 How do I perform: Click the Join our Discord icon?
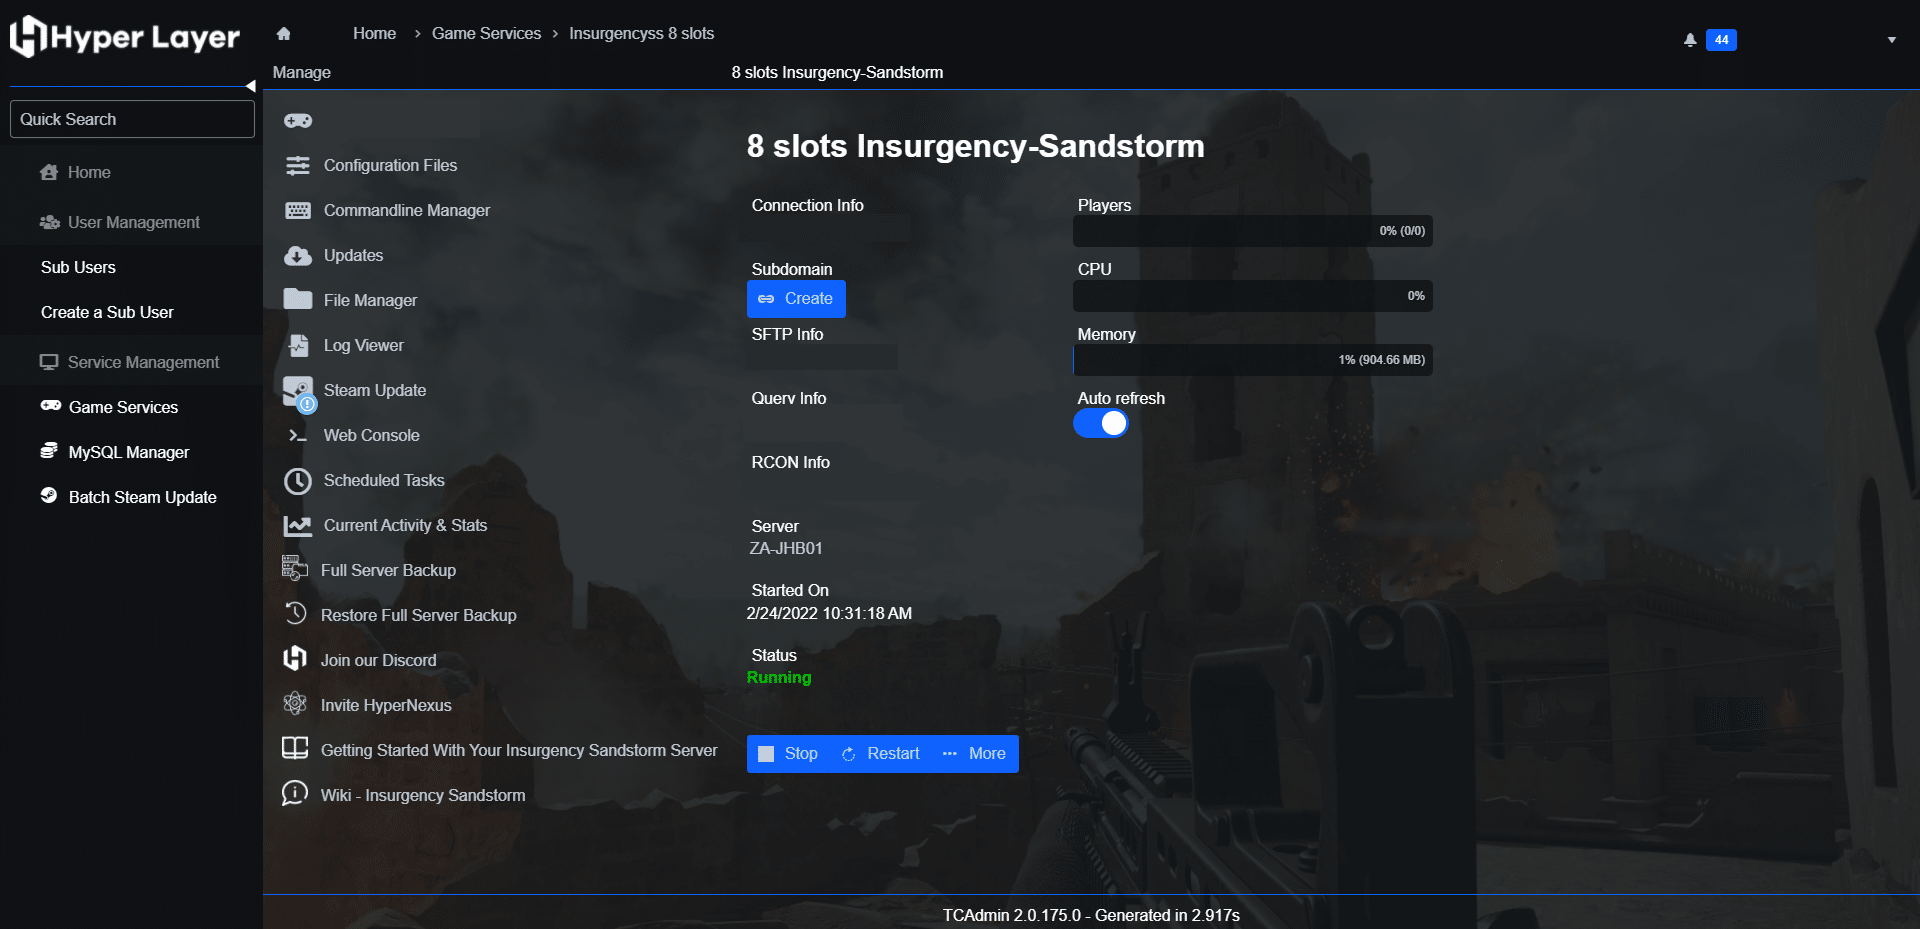[295, 658]
